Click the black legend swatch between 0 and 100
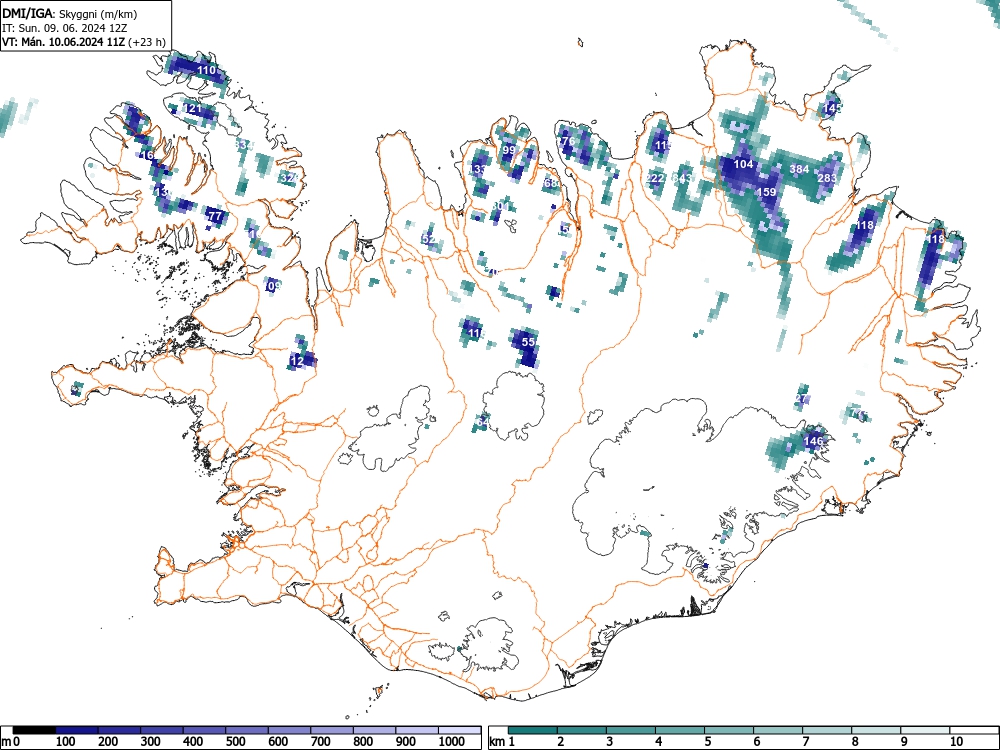This screenshot has height=750, width=1000. 34,730
